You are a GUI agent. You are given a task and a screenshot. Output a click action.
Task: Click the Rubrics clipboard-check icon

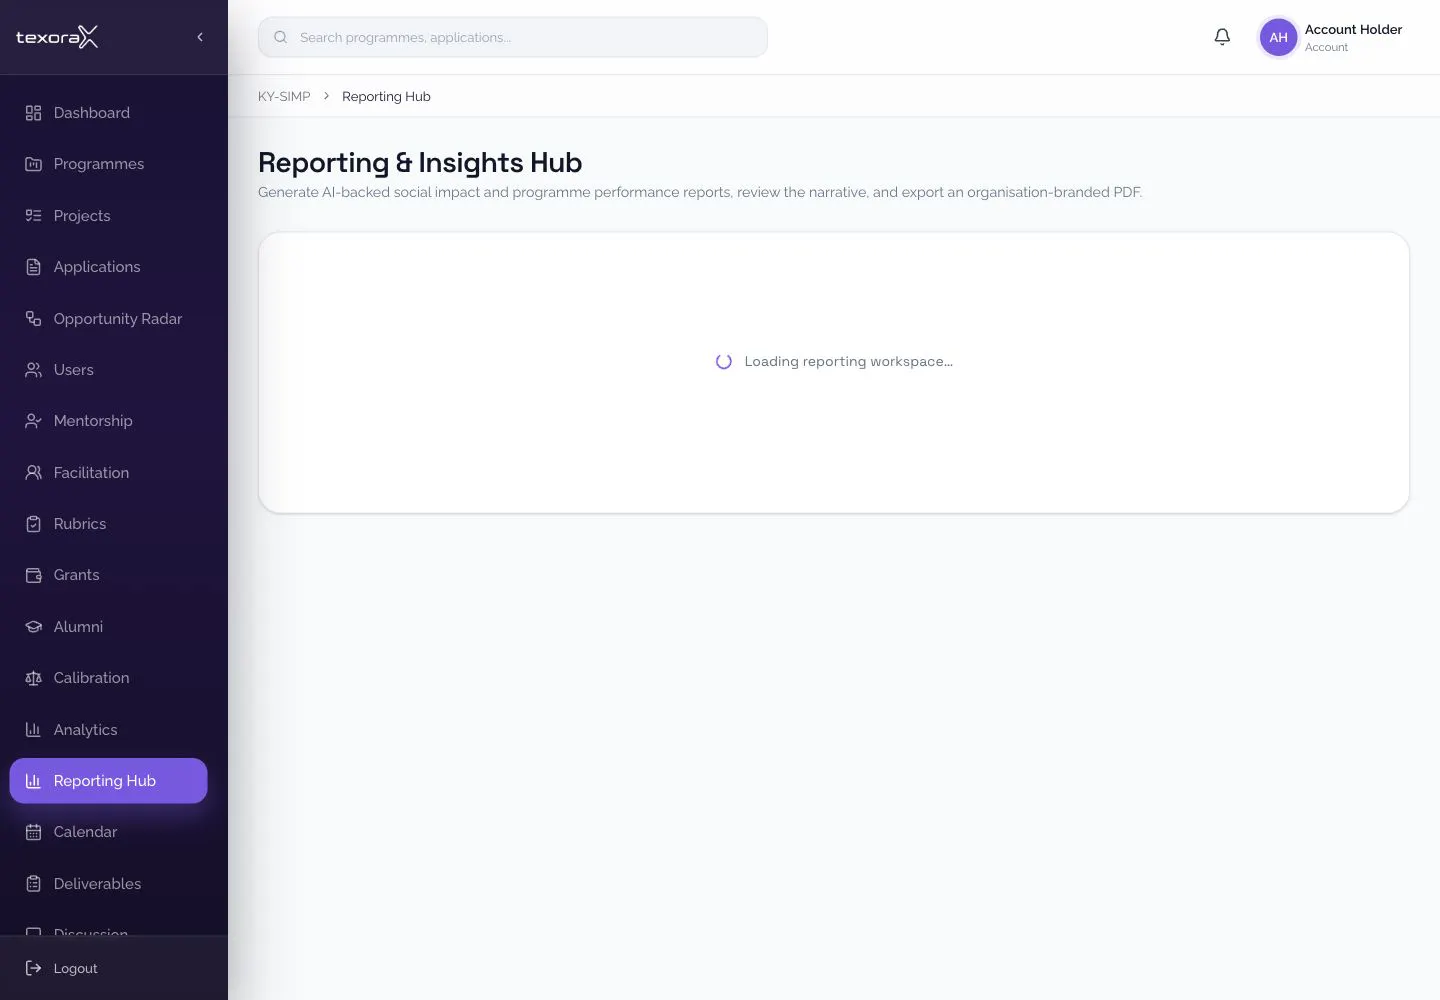33,524
